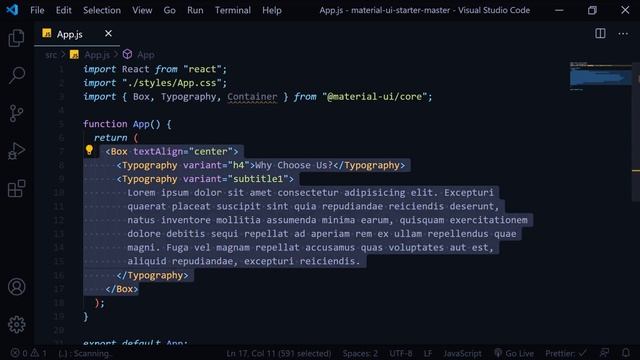Image resolution: width=640 pixels, height=360 pixels.
Task: Change LF end of line sequence
Action: [427, 353]
